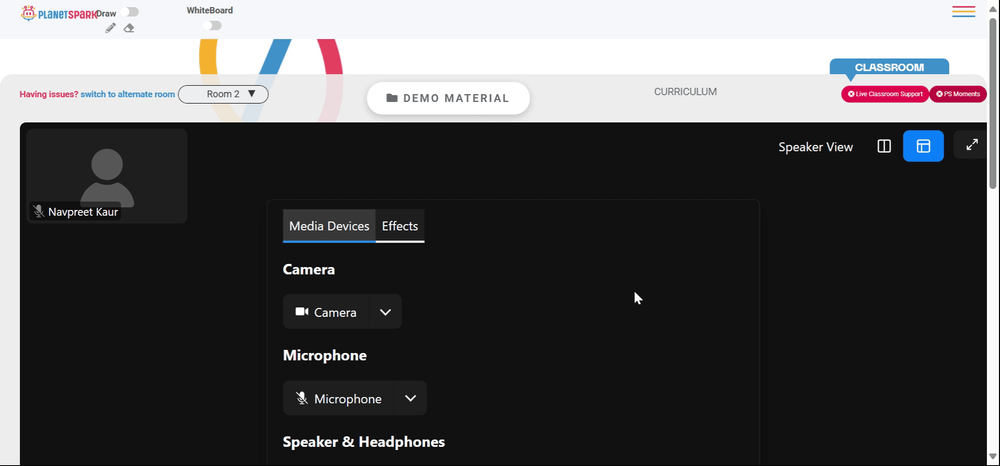Image resolution: width=1000 pixels, height=466 pixels.
Task: Open the DEMO MATERIAL button
Action: pos(448,98)
